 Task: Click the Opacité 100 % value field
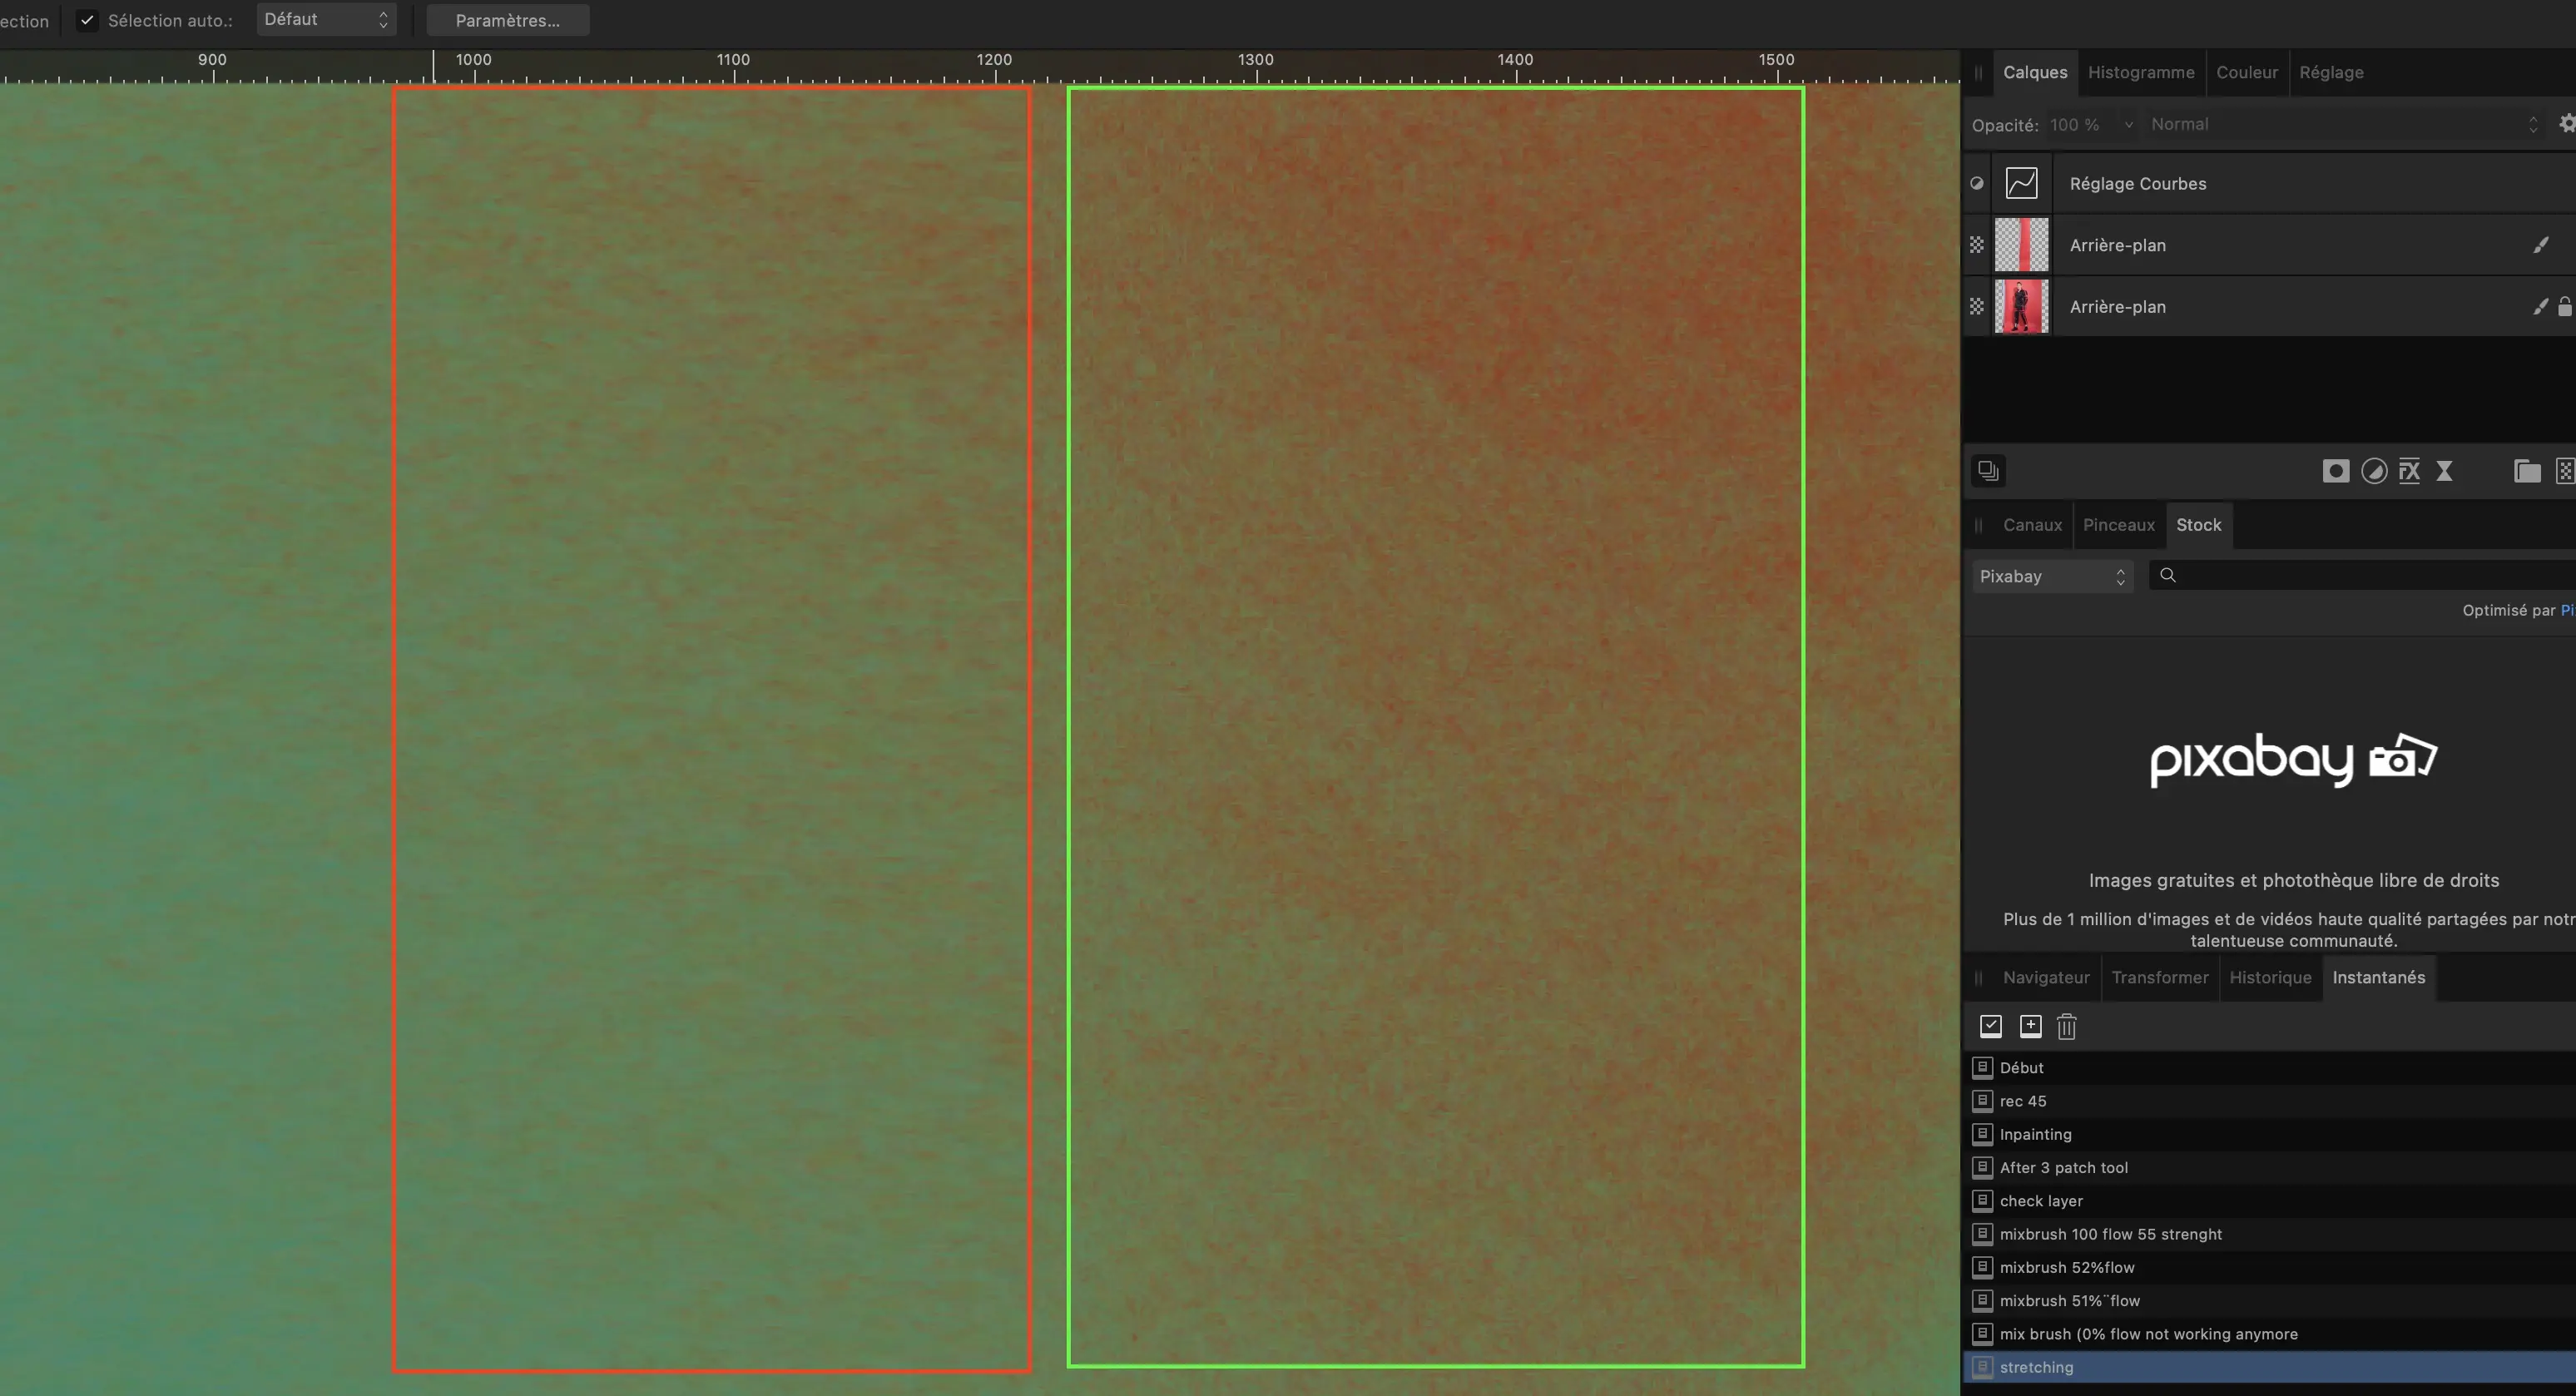(x=2075, y=125)
